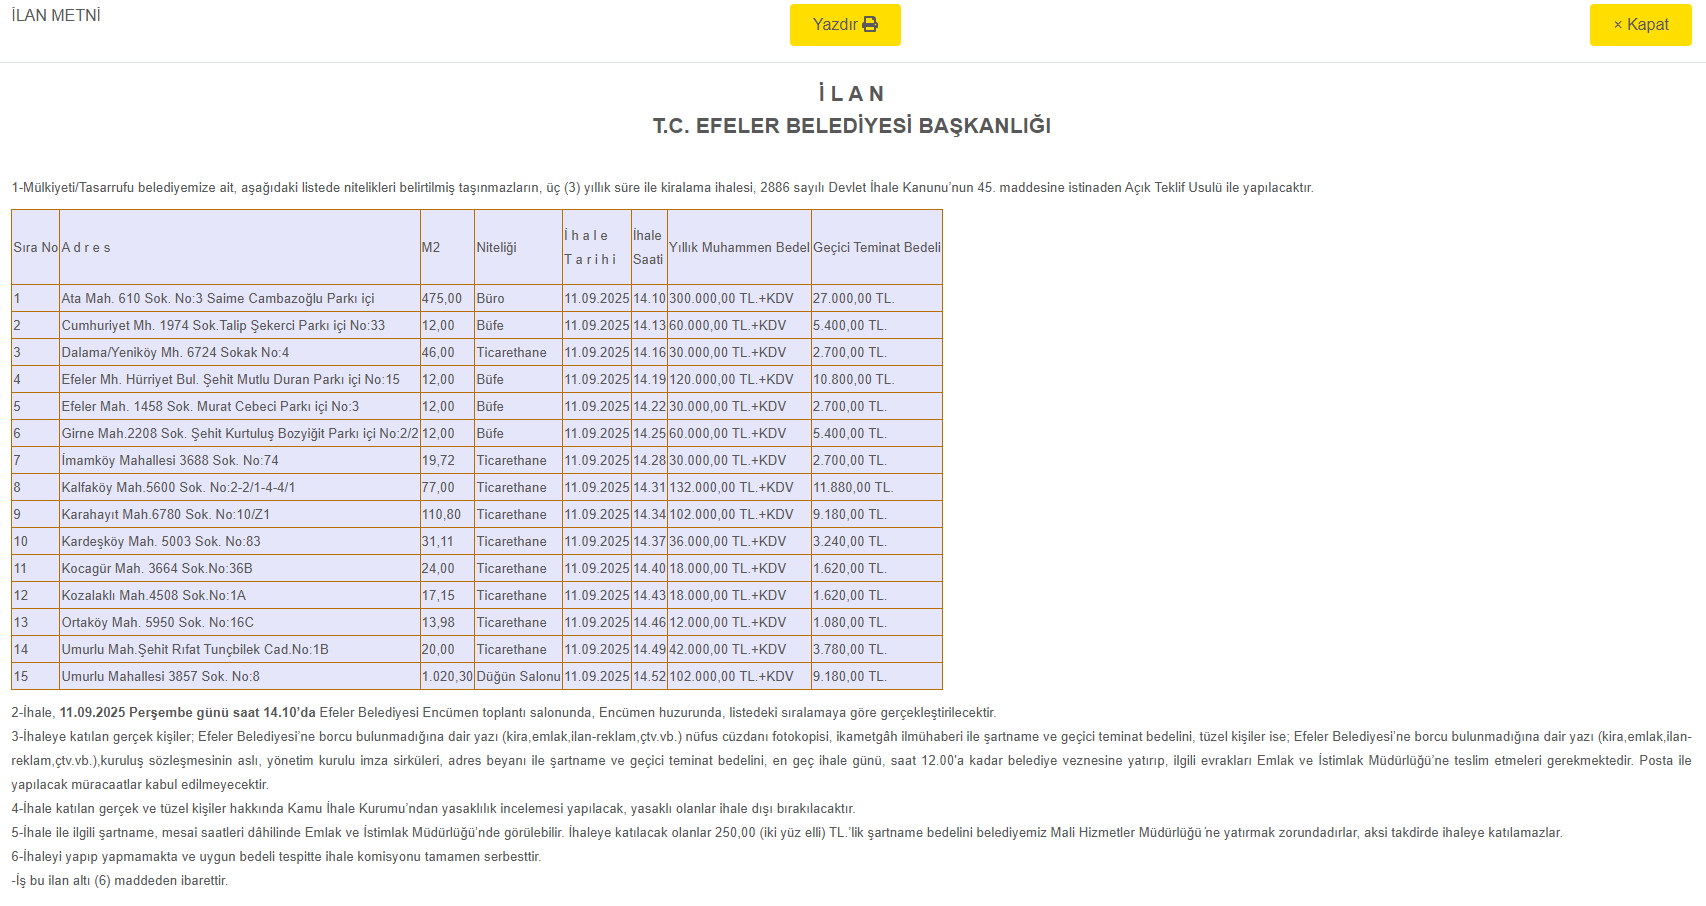The height and width of the screenshot is (906, 1706).
Task: Click the Yazdır print button
Action: tap(845, 25)
